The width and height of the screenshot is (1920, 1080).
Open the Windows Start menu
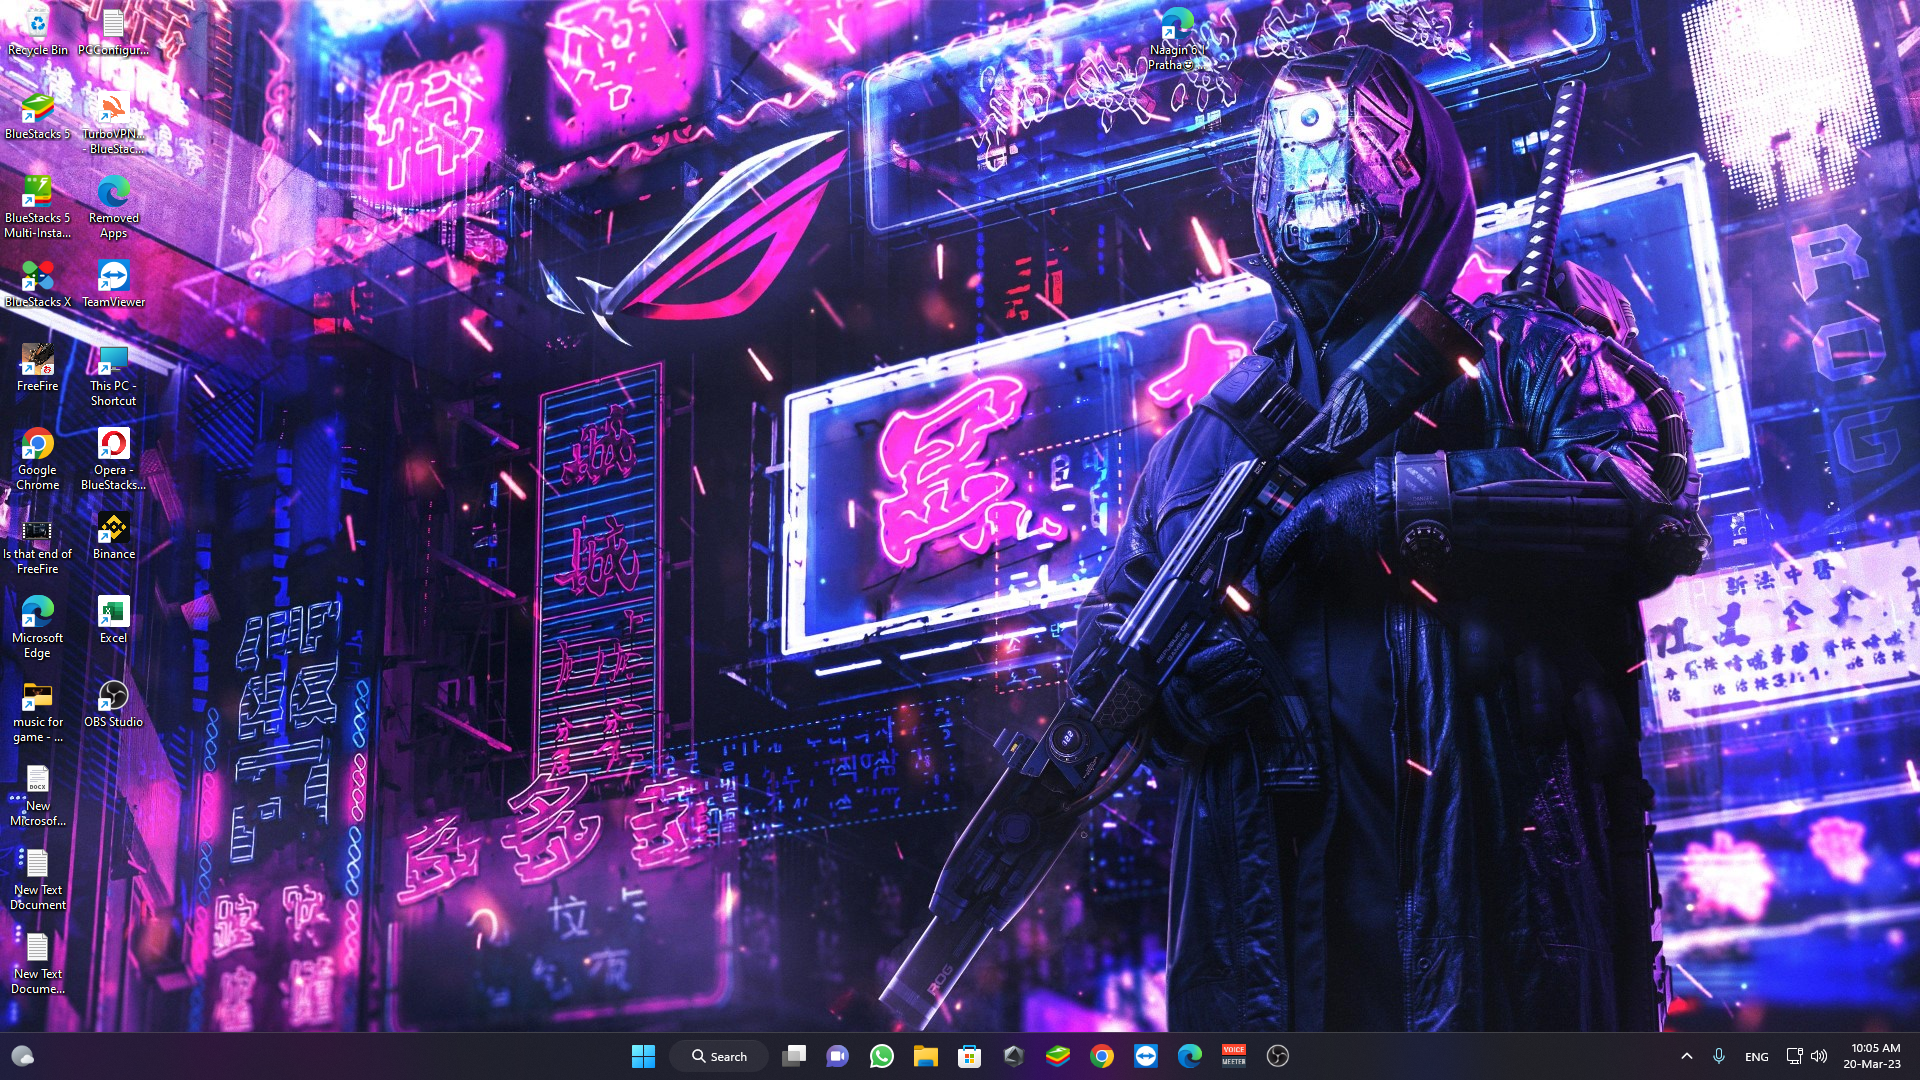pos(643,1056)
